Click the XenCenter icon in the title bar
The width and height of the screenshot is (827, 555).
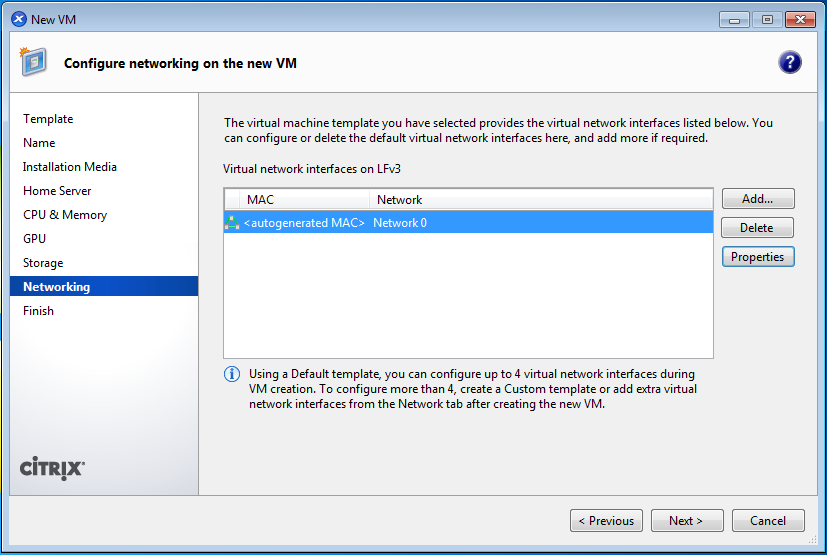click(18, 19)
